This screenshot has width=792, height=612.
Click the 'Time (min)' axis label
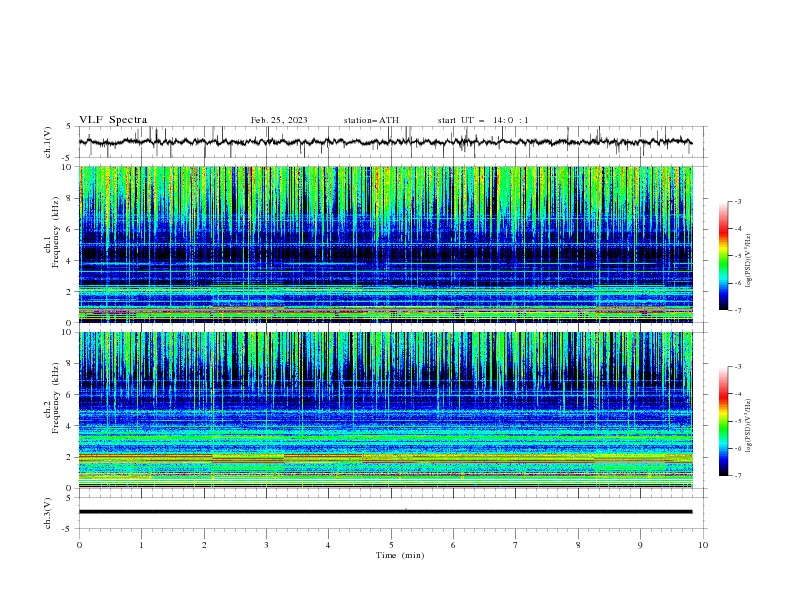400,555
